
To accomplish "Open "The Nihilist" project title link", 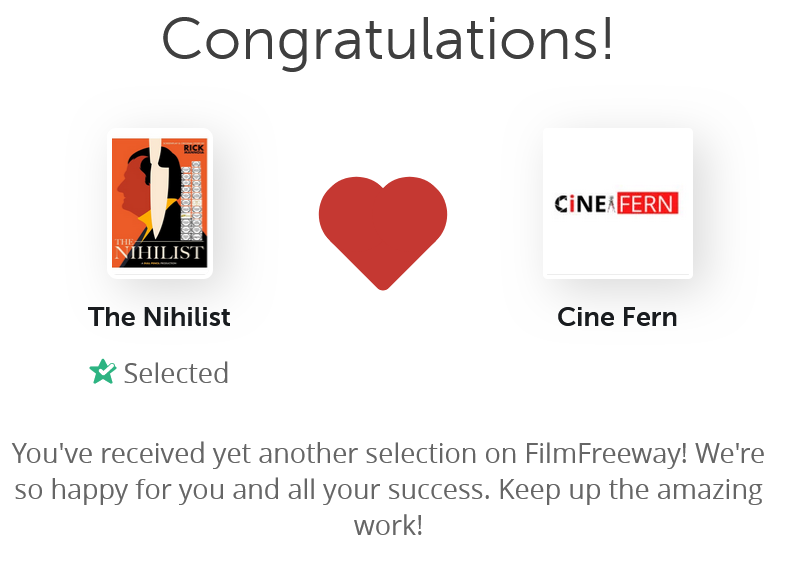I will point(159,317).
